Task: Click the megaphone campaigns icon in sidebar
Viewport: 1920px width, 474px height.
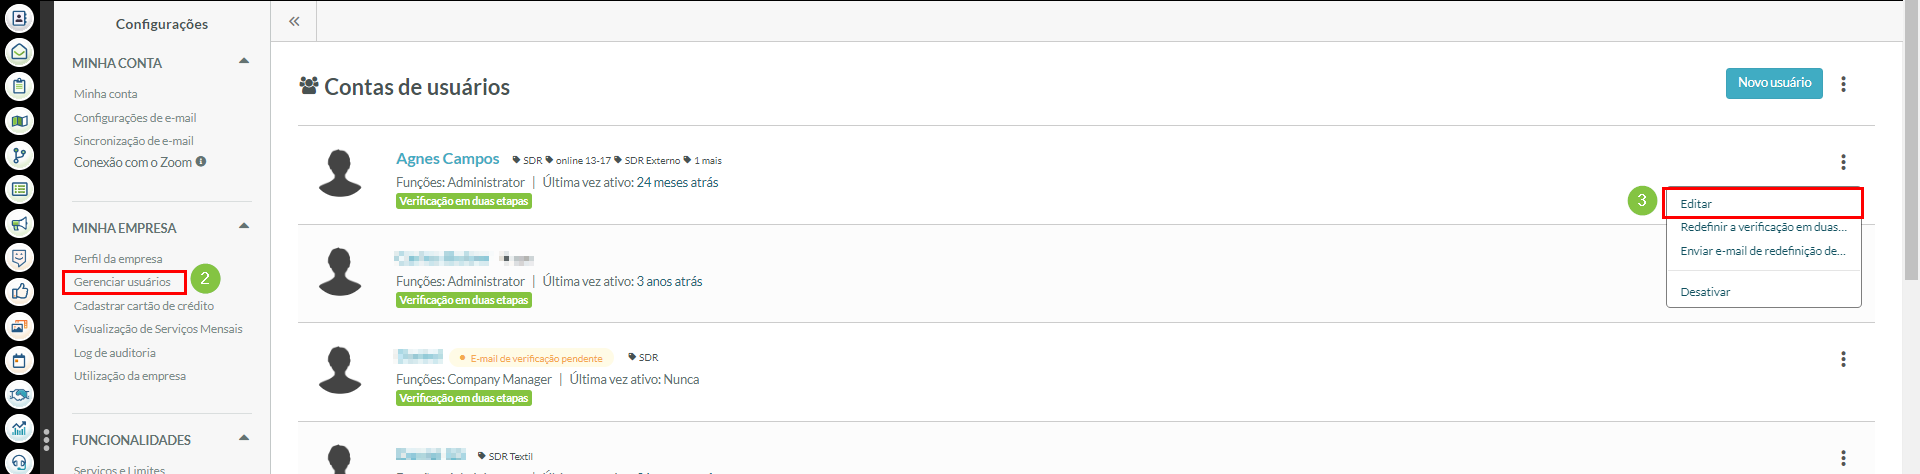Action: tap(19, 223)
